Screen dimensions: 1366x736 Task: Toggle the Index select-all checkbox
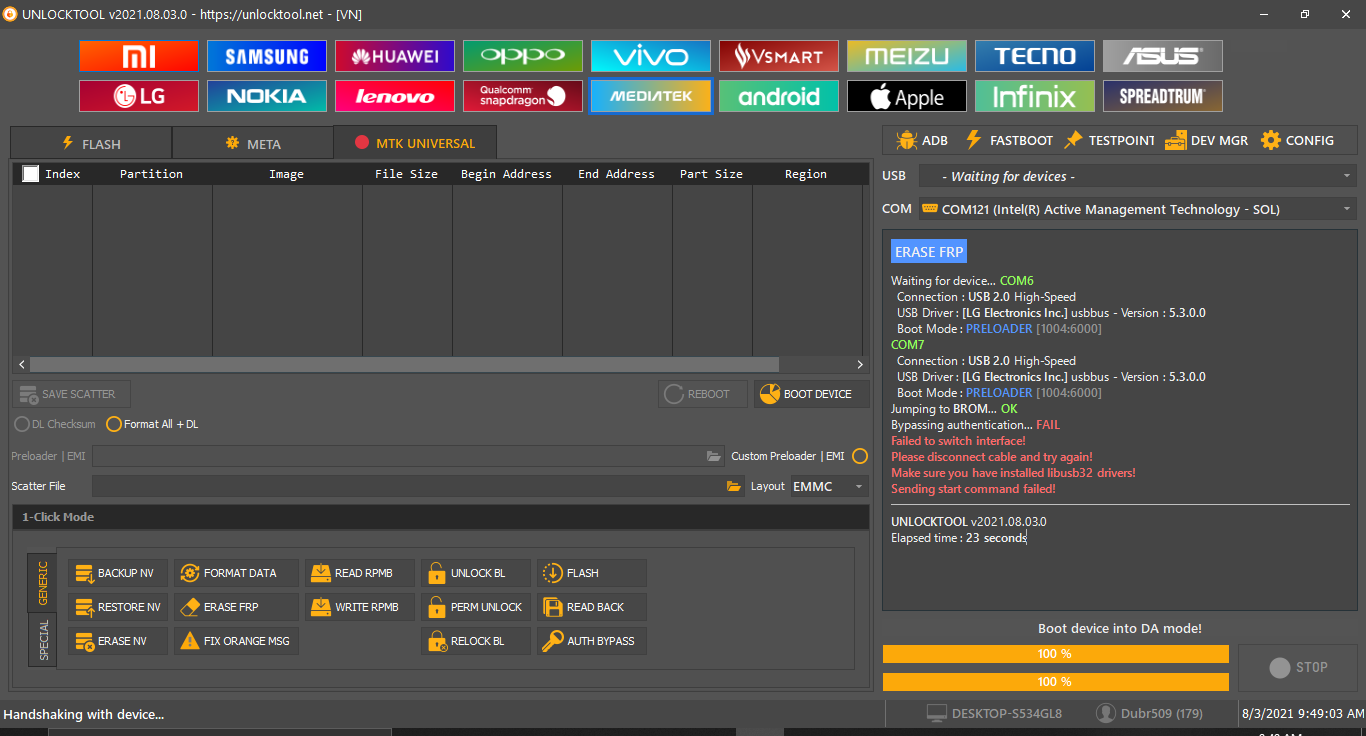pos(31,174)
